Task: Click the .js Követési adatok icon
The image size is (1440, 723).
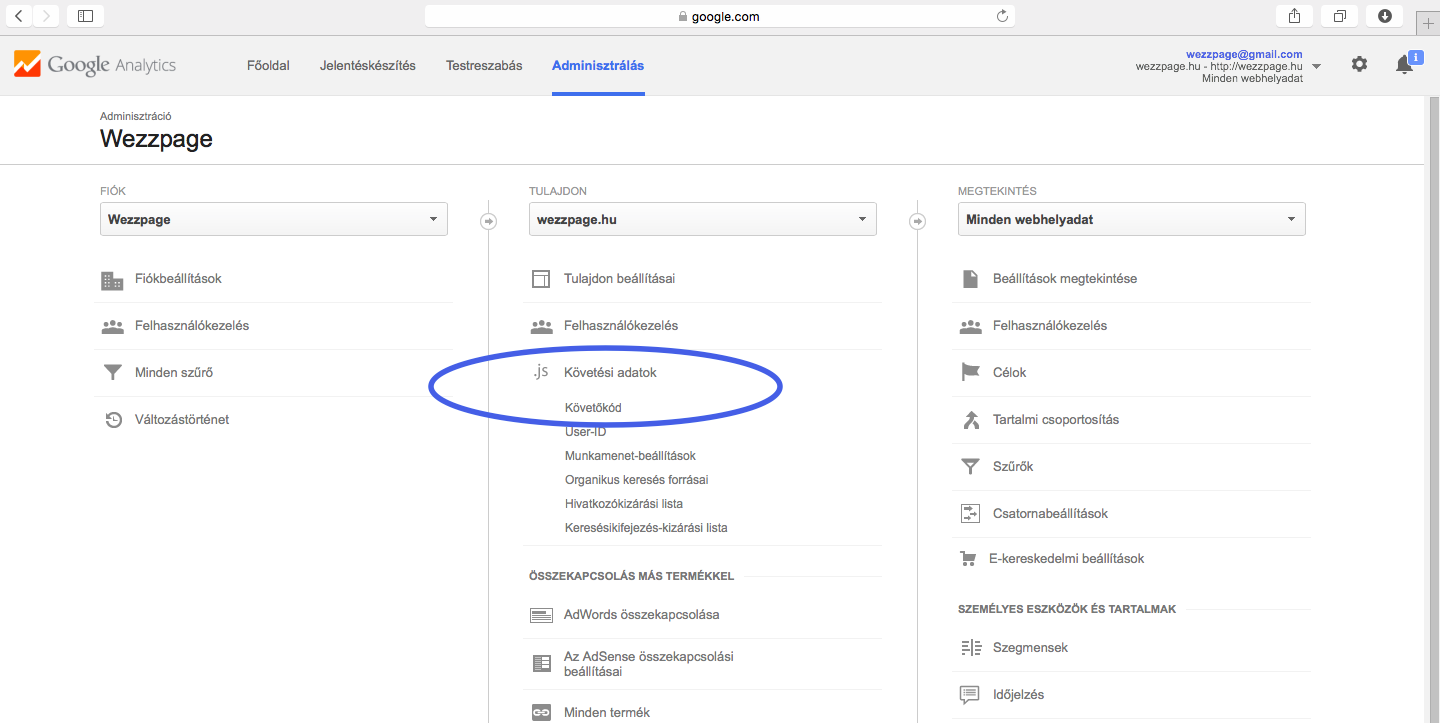Action: tap(541, 372)
